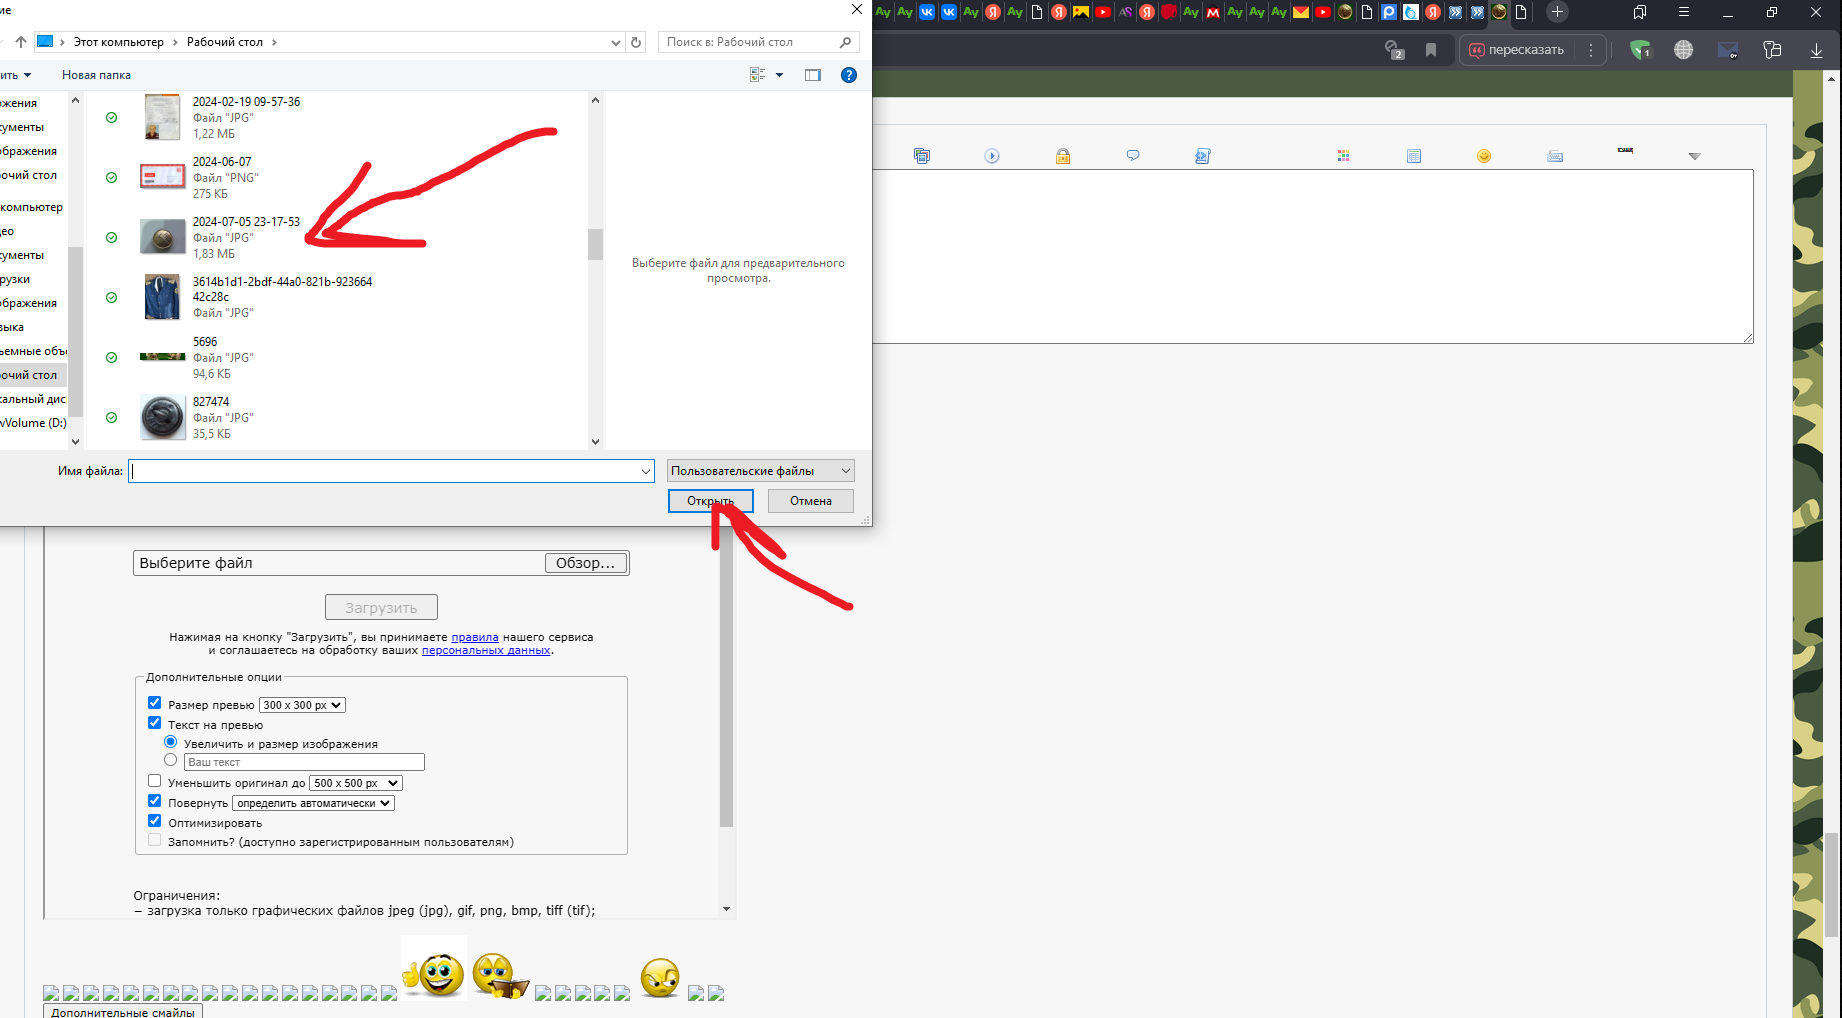The image size is (1842, 1018).
Task: Open the browser hamburger menu in the title bar
Action: pyautogui.click(x=1684, y=12)
